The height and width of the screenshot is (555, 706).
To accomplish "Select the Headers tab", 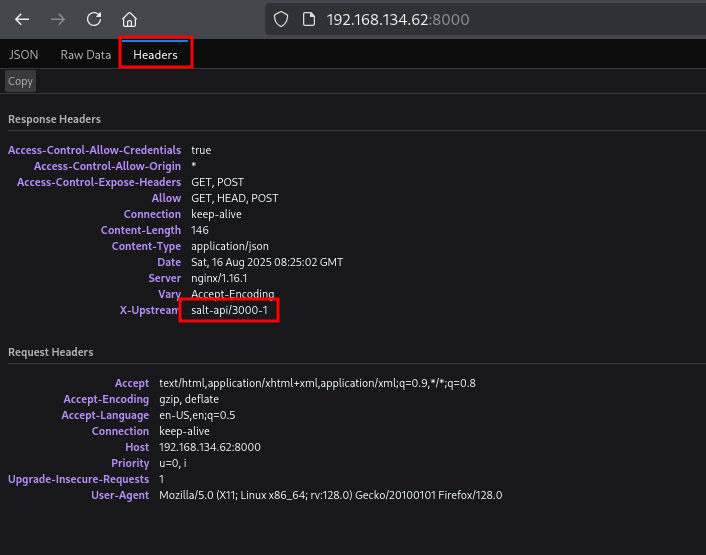I will click(x=155, y=55).
